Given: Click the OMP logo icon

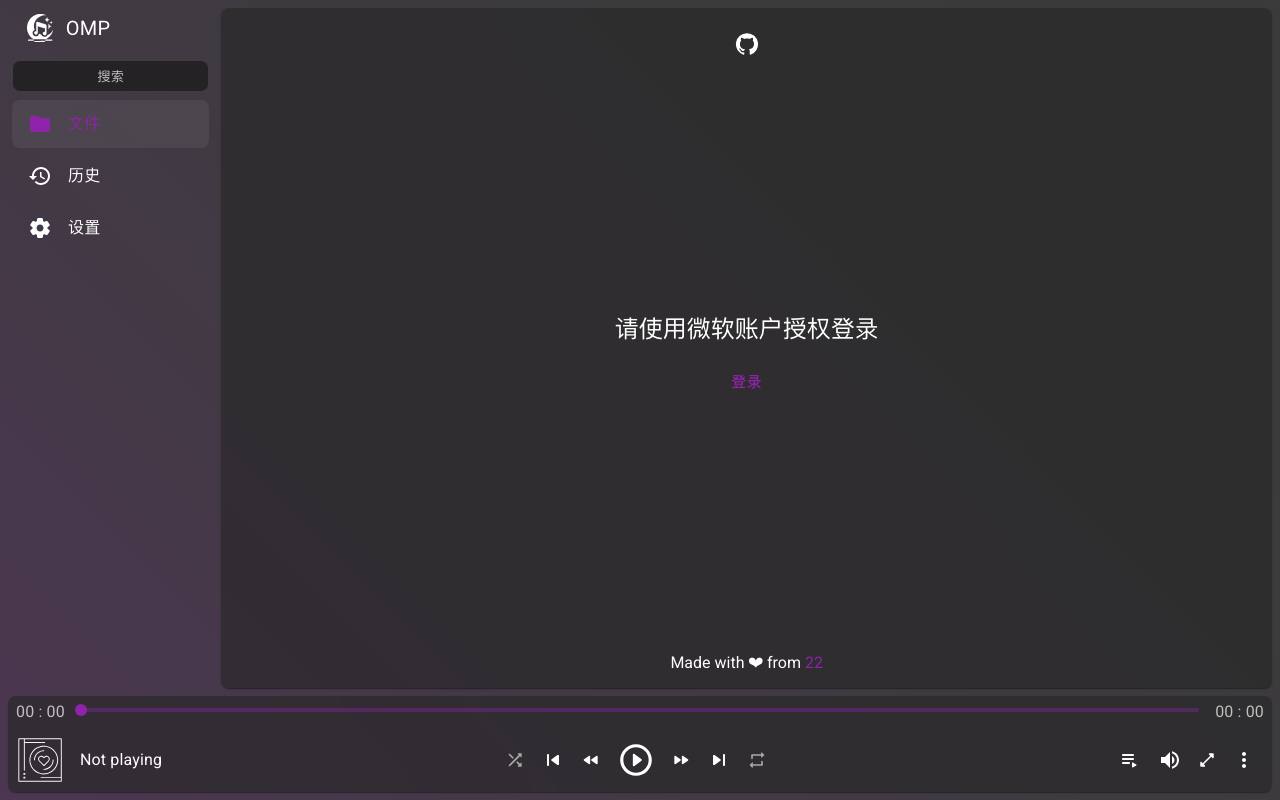Looking at the screenshot, I should (x=40, y=28).
